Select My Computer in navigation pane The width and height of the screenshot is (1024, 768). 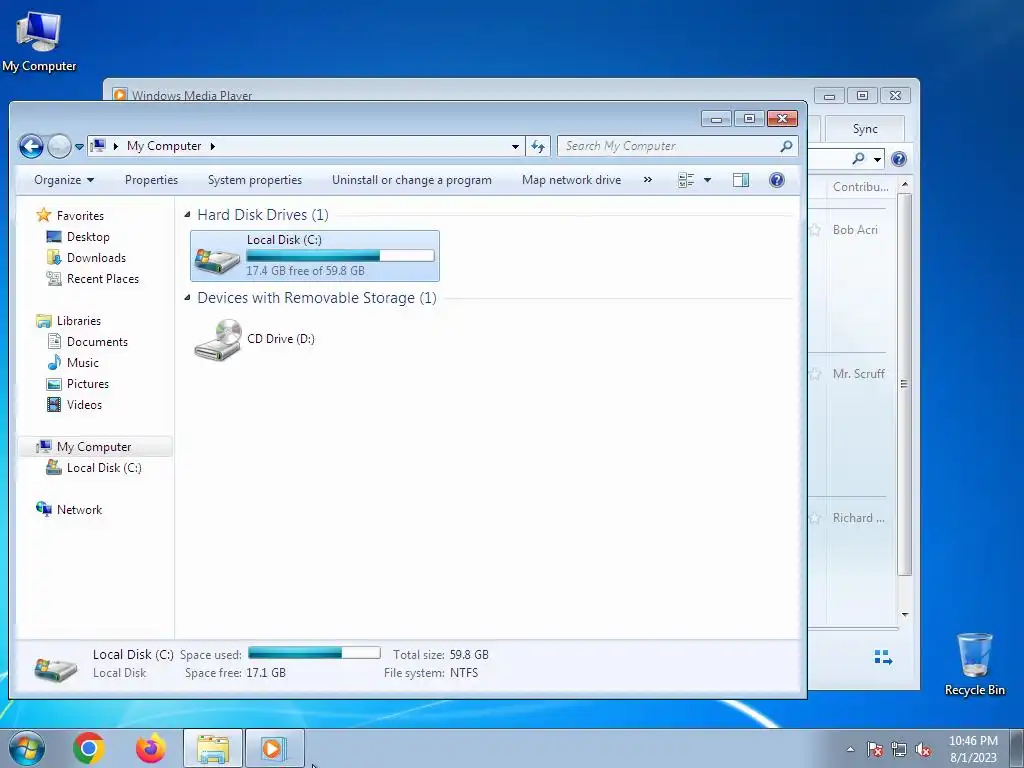(x=94, y=447)
